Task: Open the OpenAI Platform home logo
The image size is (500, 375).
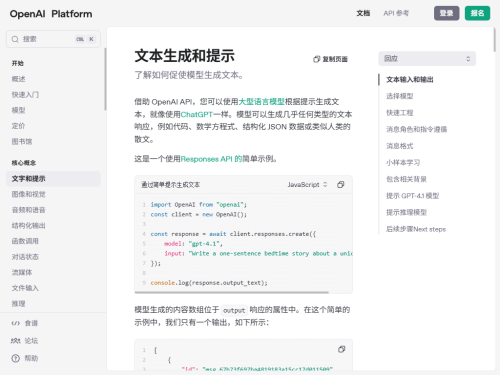Action: pyautogui.click(x=51, y=14)
